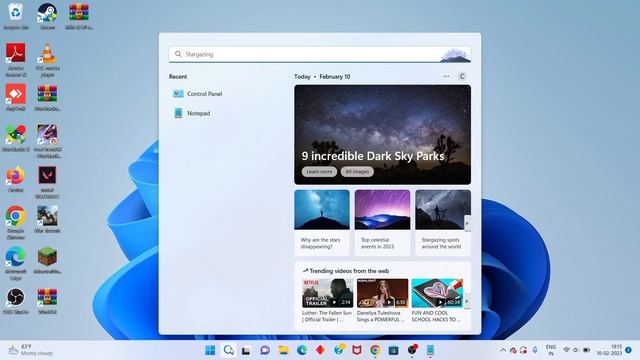Viewport: 640px width, 360px height.
Task: Open the AnyDesk desktop shortcut
Action: pyautogui.click(x=16, y=97)
